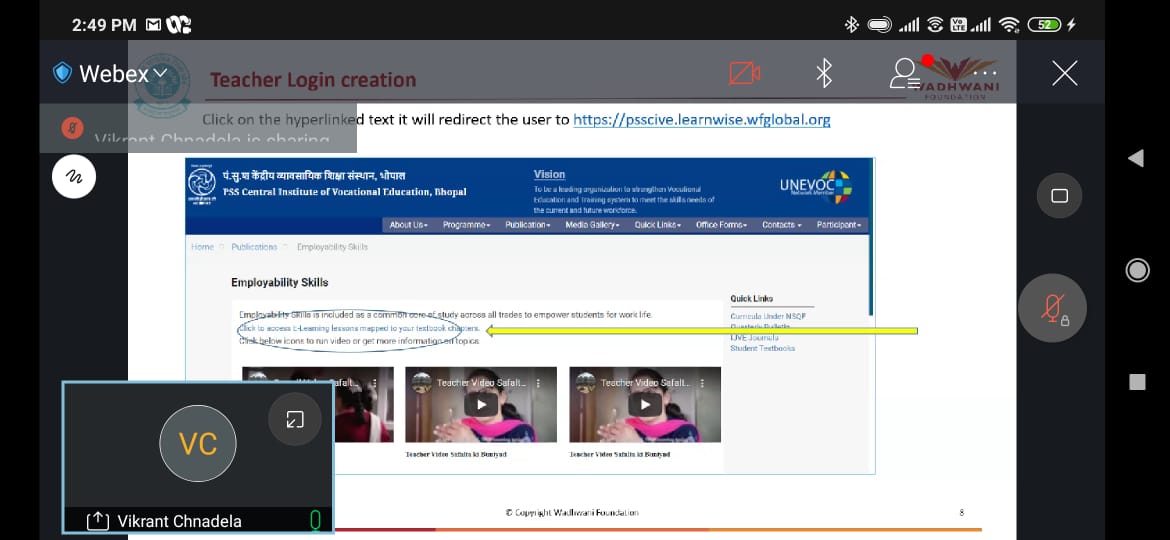Click the Teacher Login creation slide title

pos(313,80)
